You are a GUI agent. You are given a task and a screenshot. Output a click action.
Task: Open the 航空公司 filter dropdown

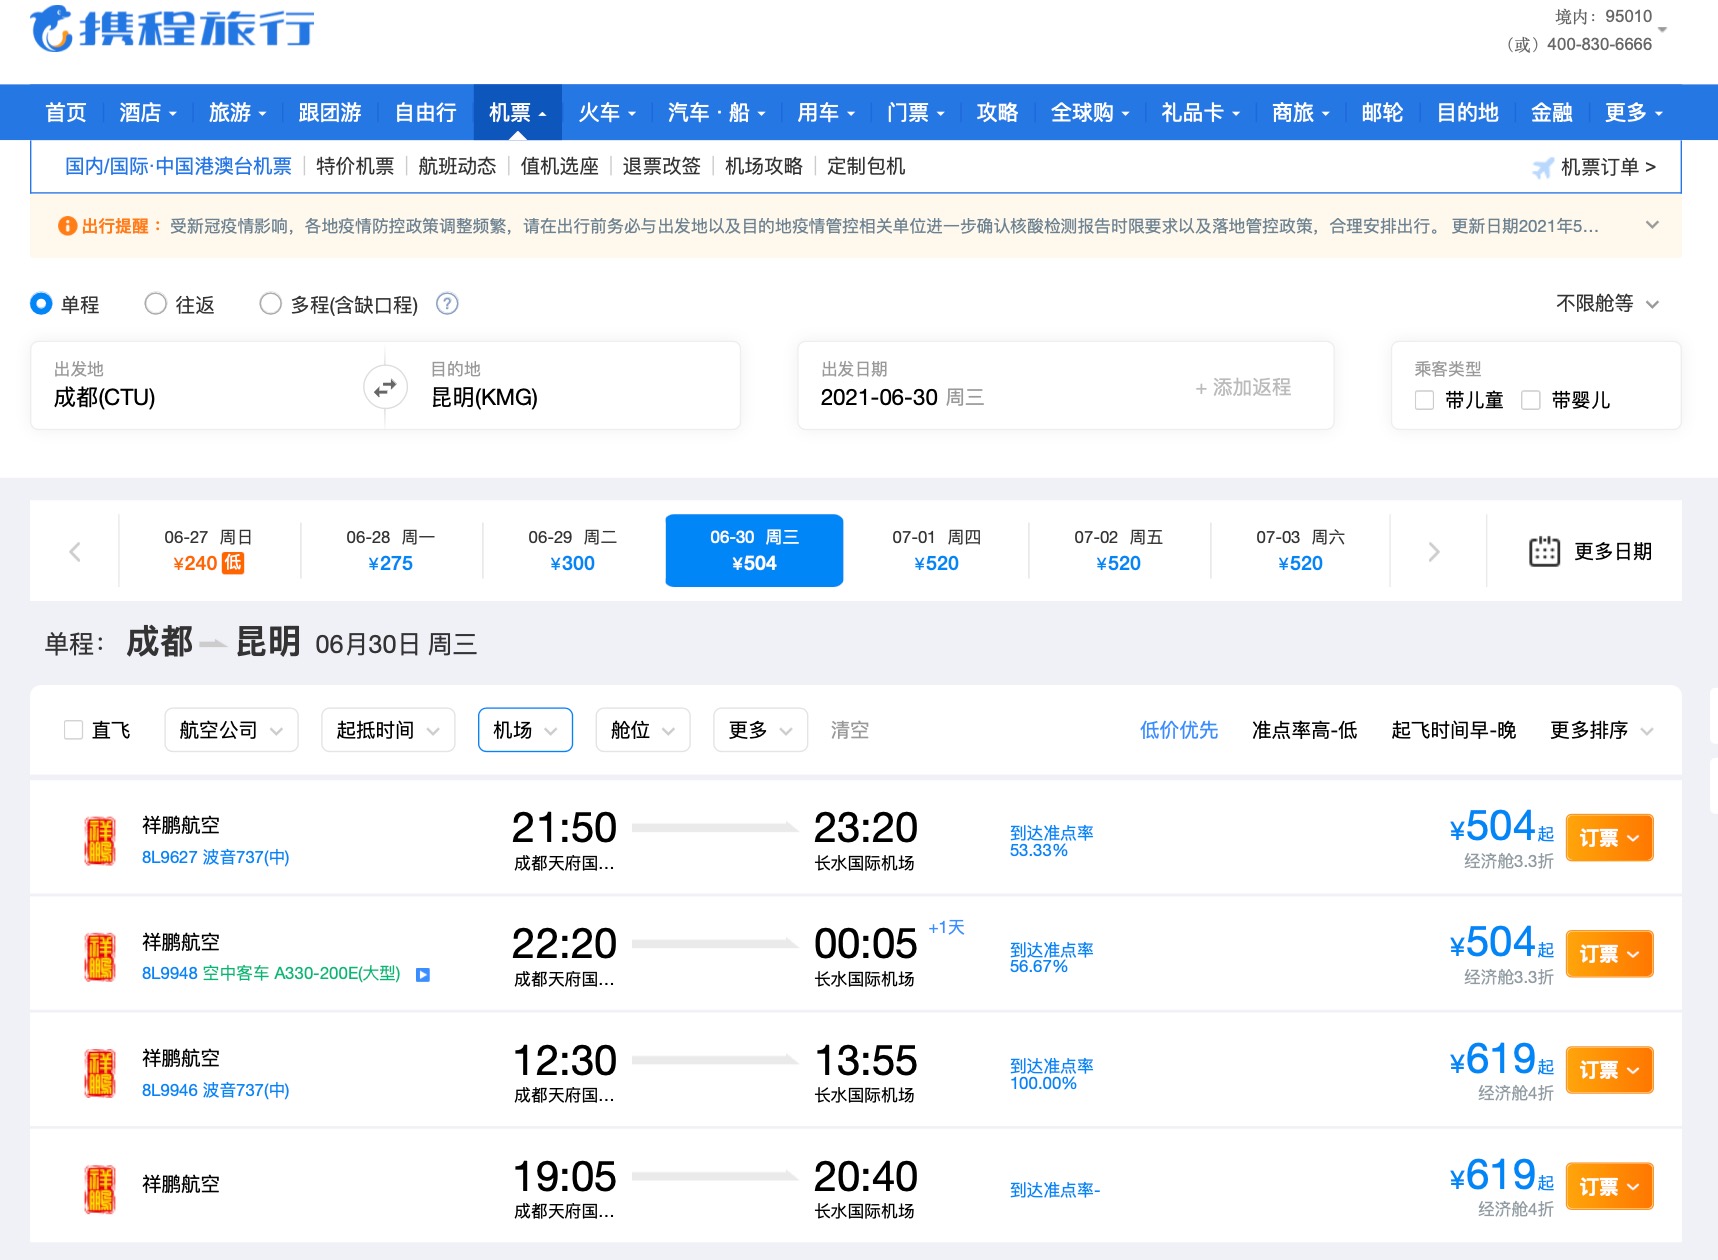[231, 730]
